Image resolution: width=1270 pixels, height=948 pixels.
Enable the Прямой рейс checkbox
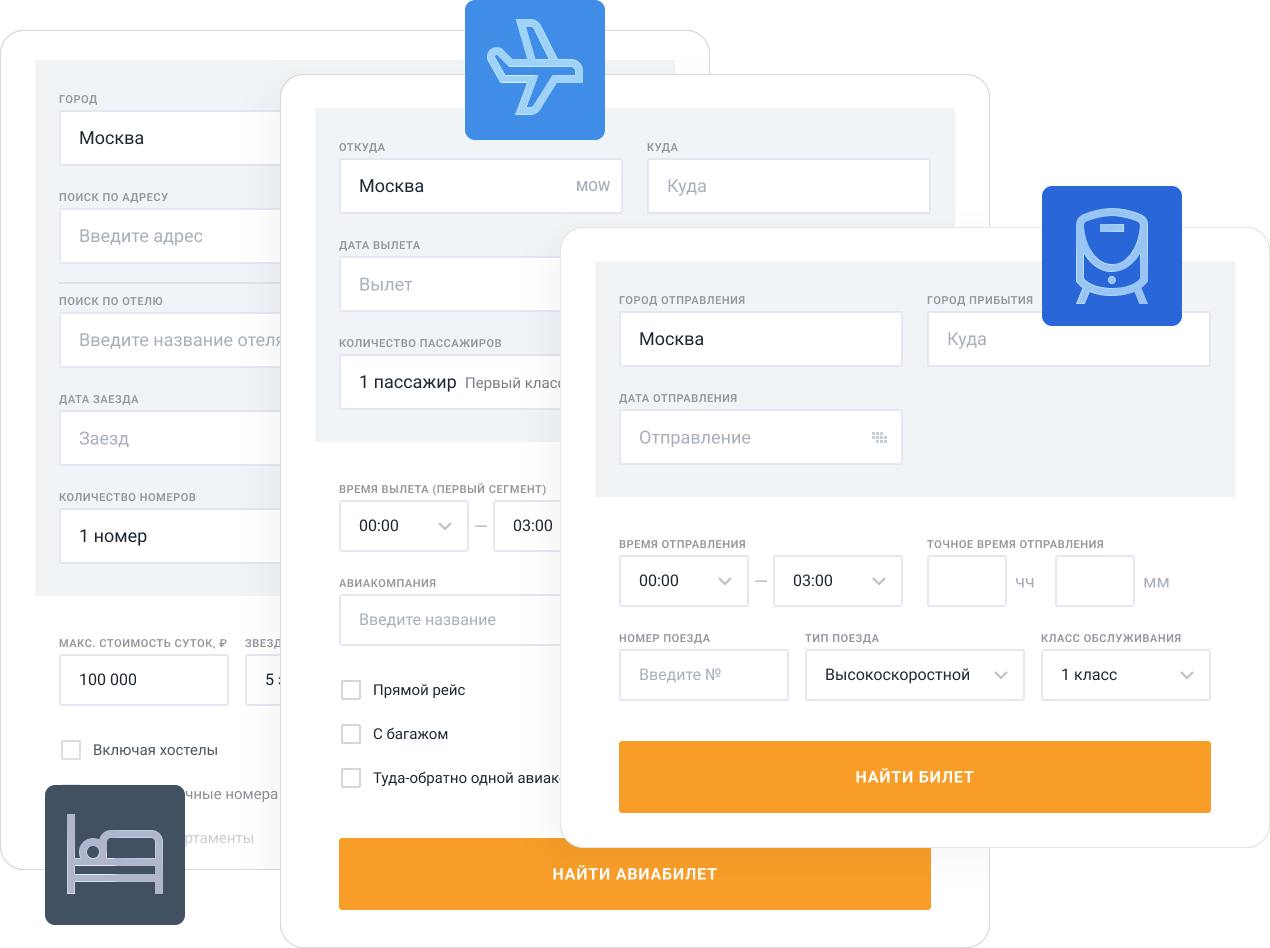[351, 690]
